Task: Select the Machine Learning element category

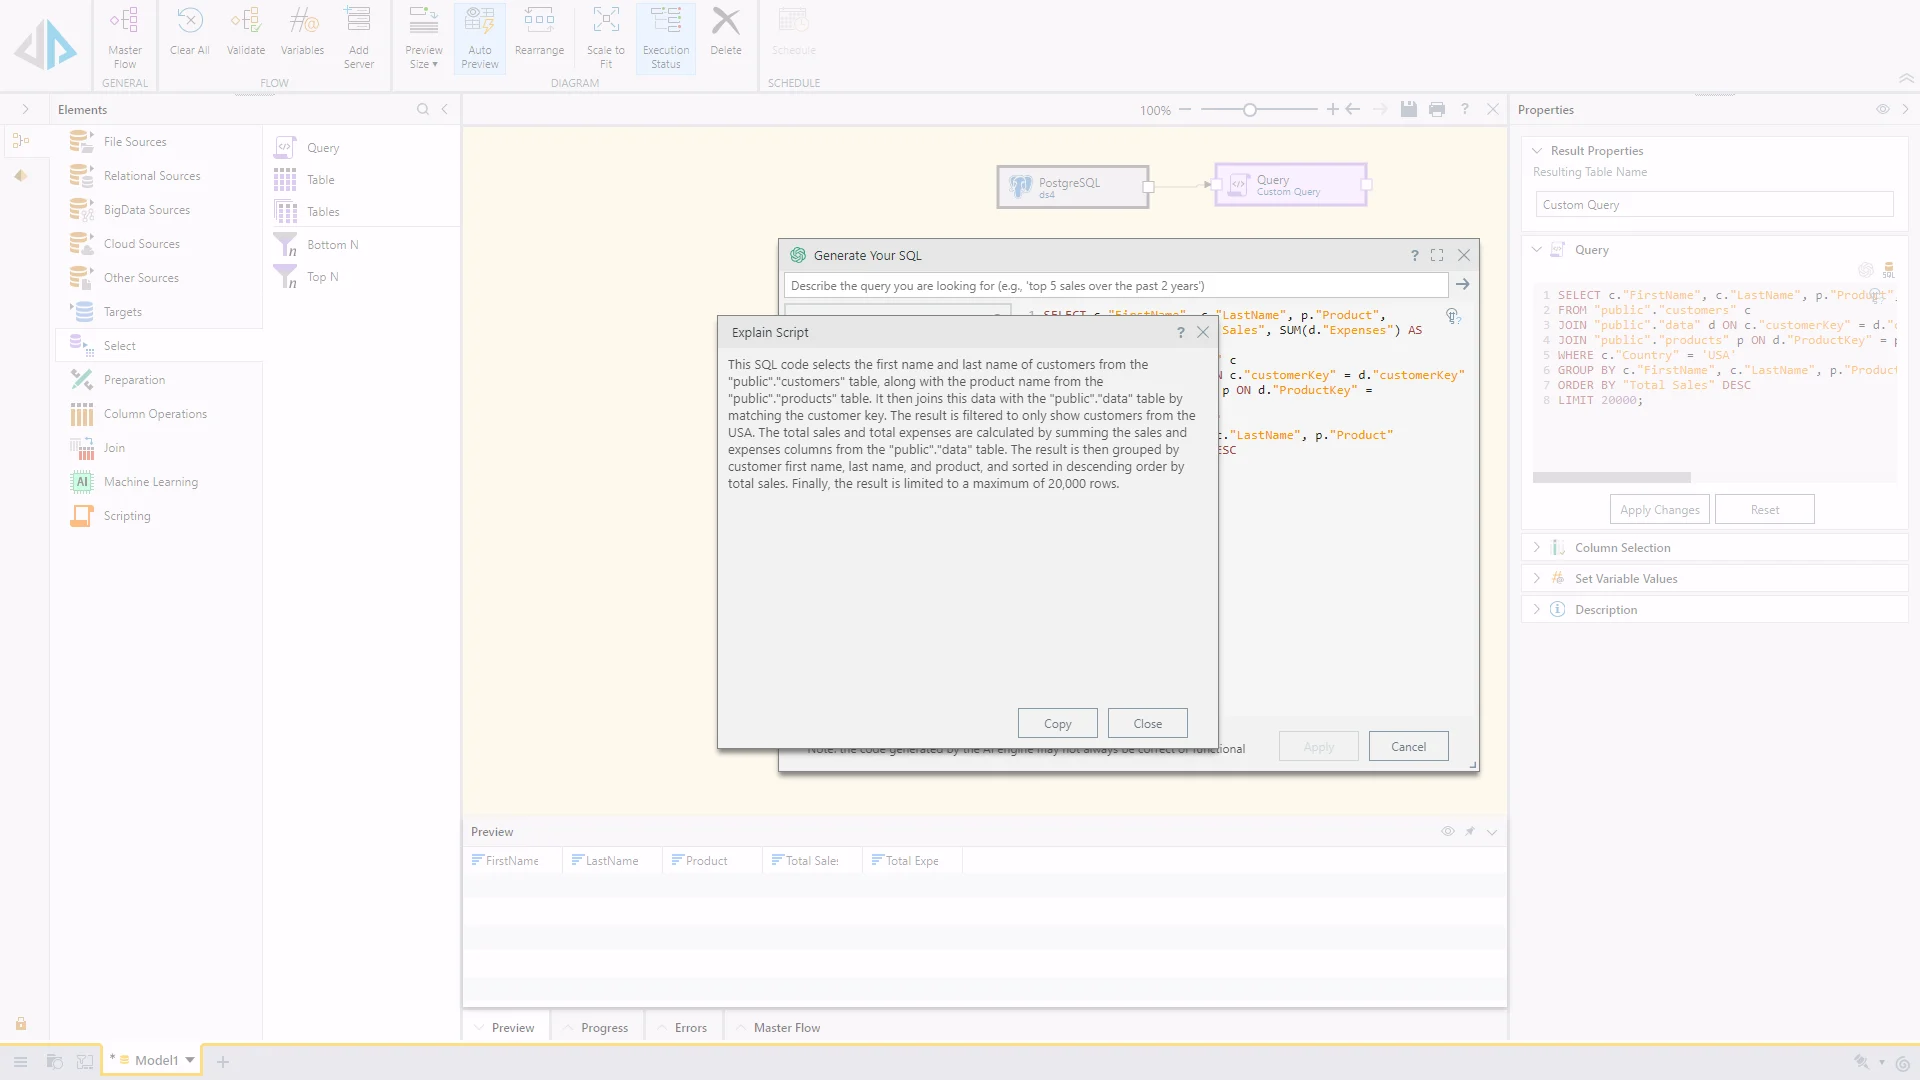Action: (x=150, y=482)
